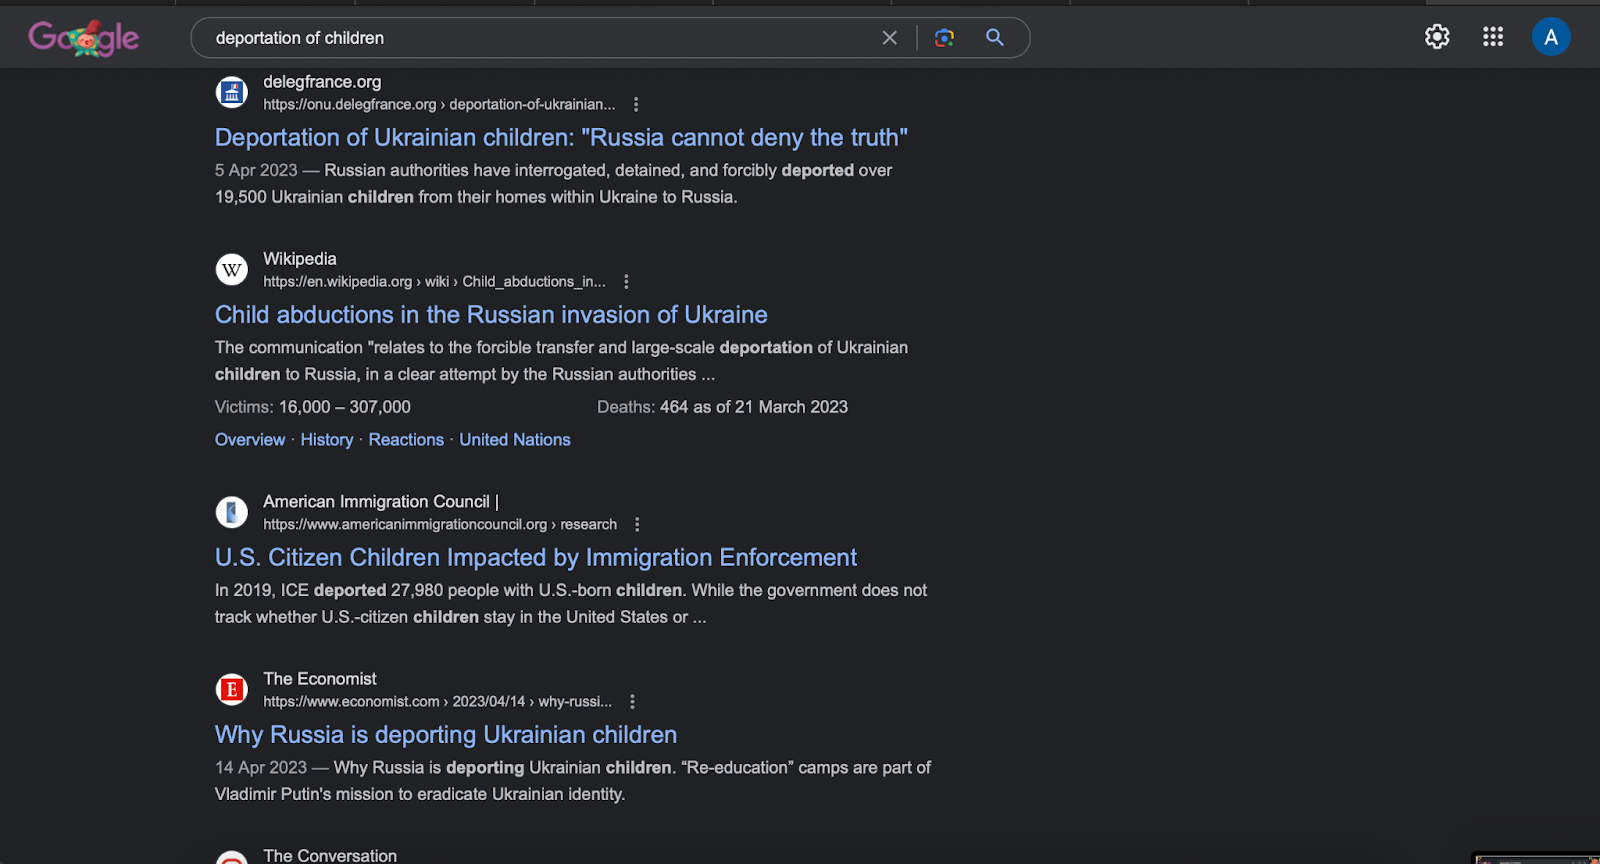Open the Google apps grid
Screen dimensions: 1600x864
click(1493, 37)
